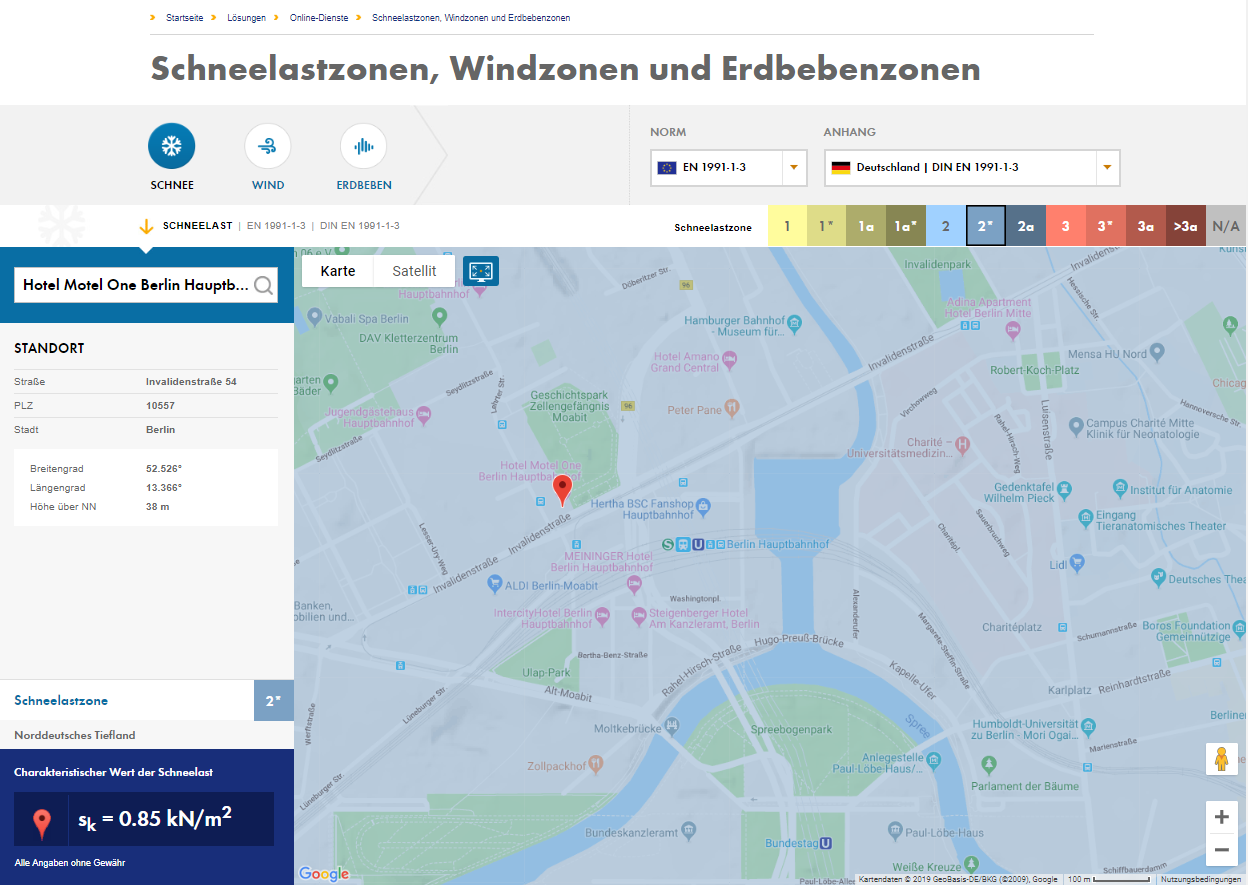The image size is (1248, 885).
Task: Select Schneelastzone 3
Action: click(1065, 226)
